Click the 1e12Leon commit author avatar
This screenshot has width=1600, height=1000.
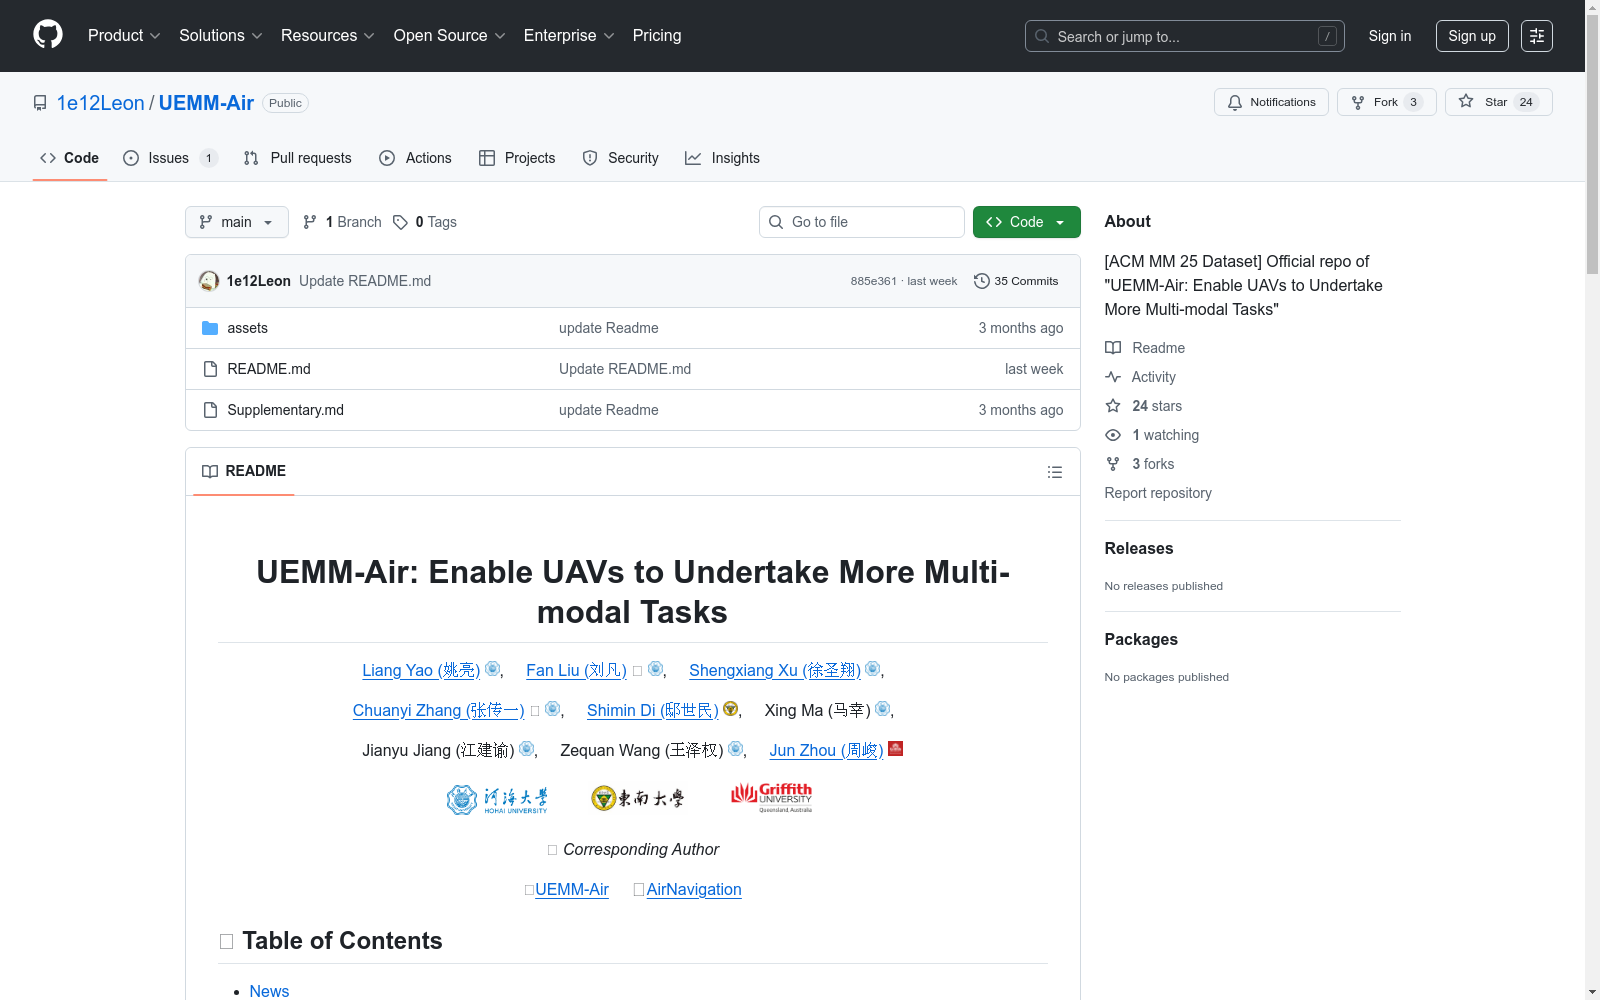(x=209, y=281)
